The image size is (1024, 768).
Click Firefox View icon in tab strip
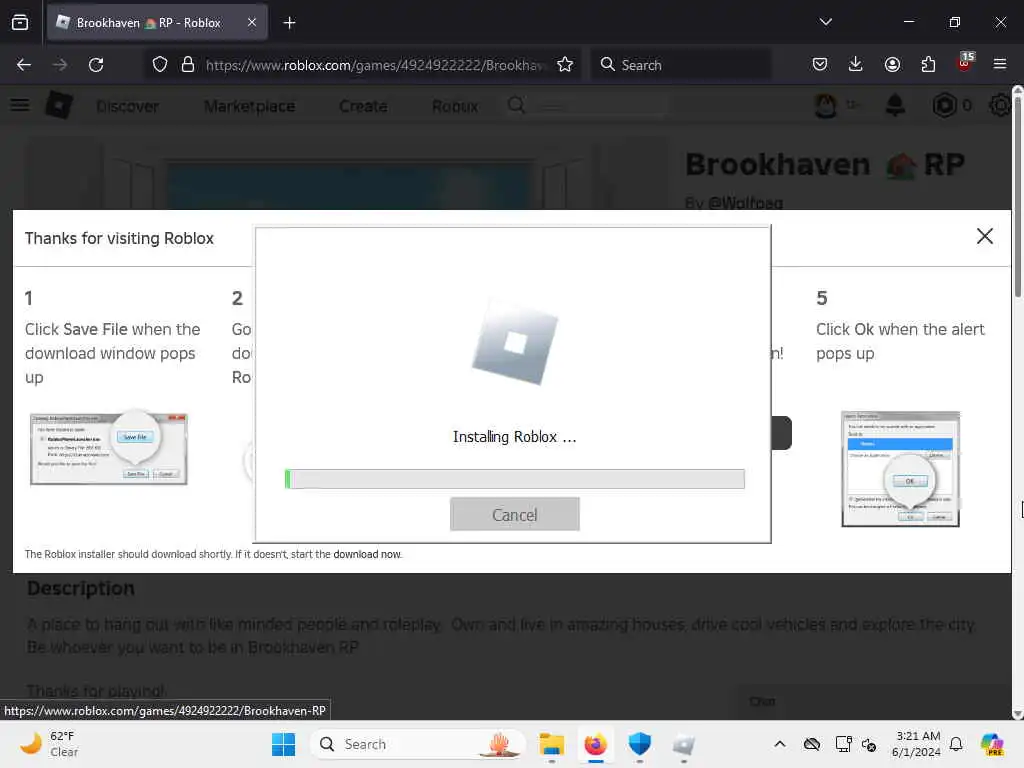coord(20,23)
